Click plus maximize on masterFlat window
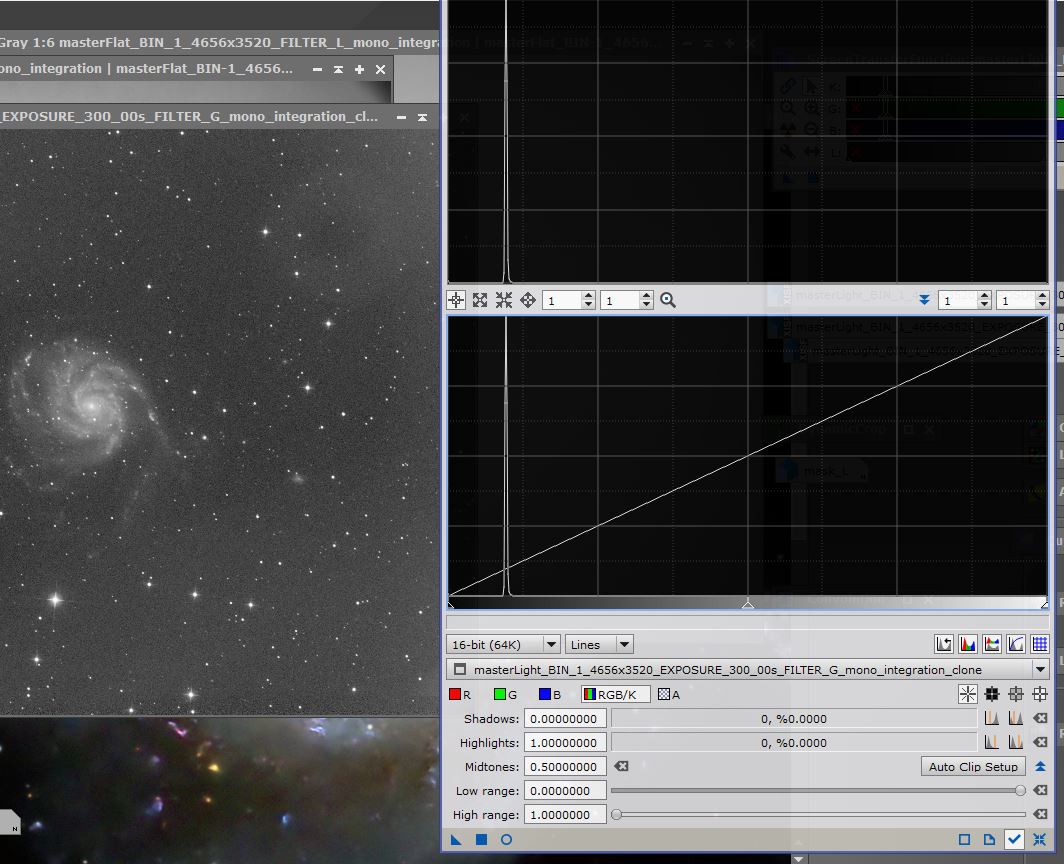 point(359,69)
